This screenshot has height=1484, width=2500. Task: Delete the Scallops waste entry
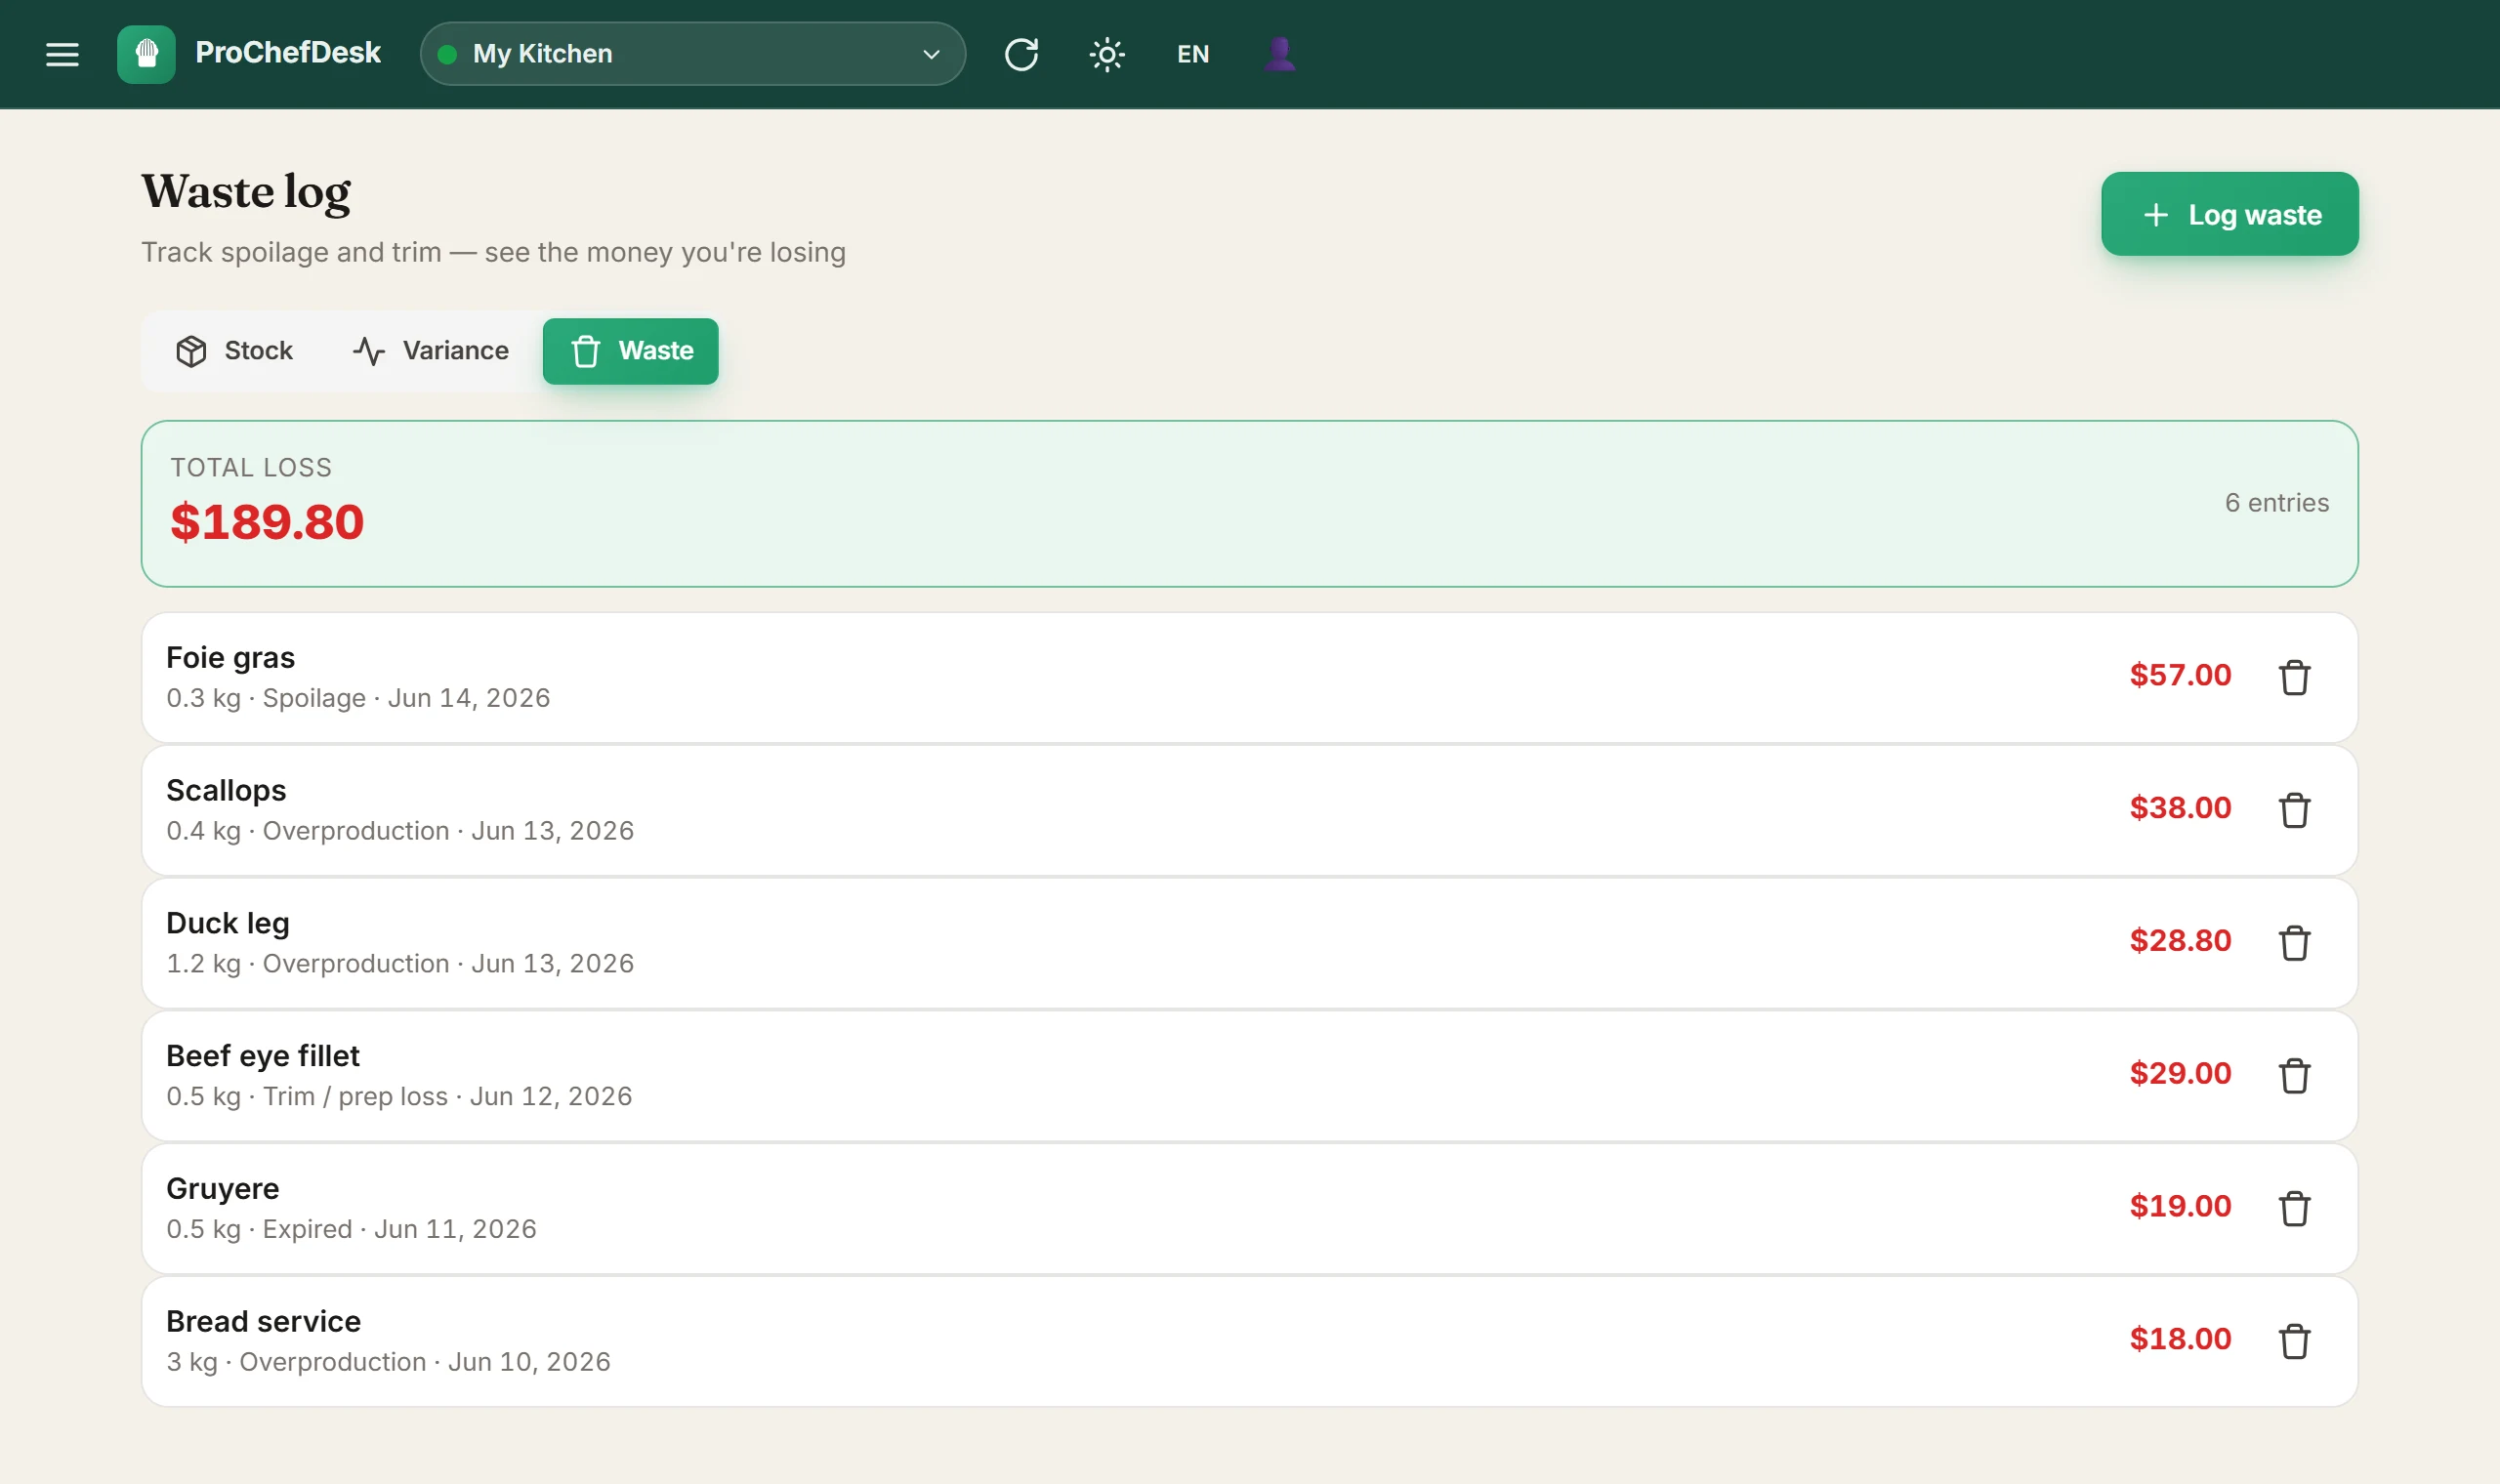point(2294,810)
